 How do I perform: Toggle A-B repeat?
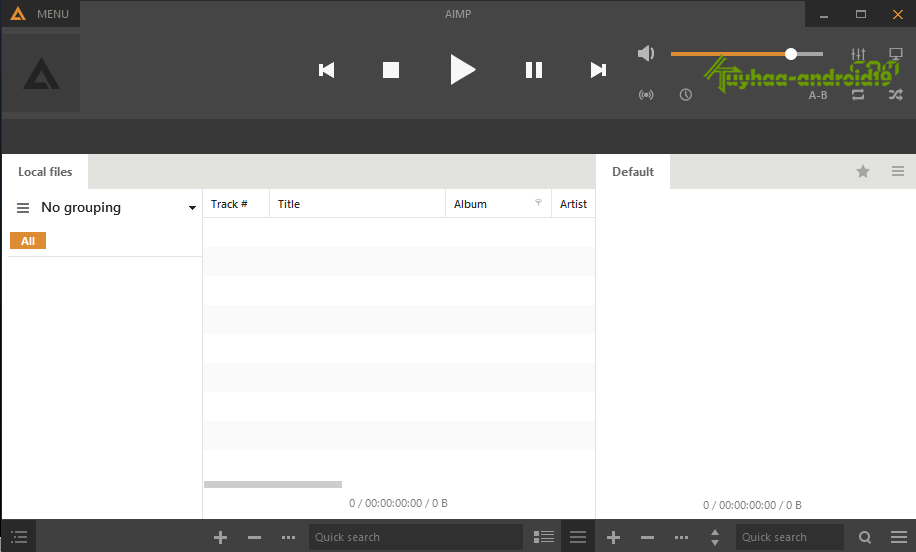818,95
